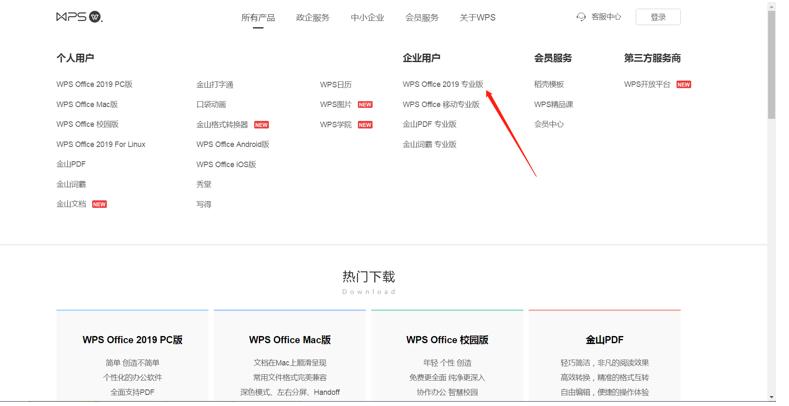
Task: Open the WPS Office 2019 PC版 menu link
Action: [94, 85]
